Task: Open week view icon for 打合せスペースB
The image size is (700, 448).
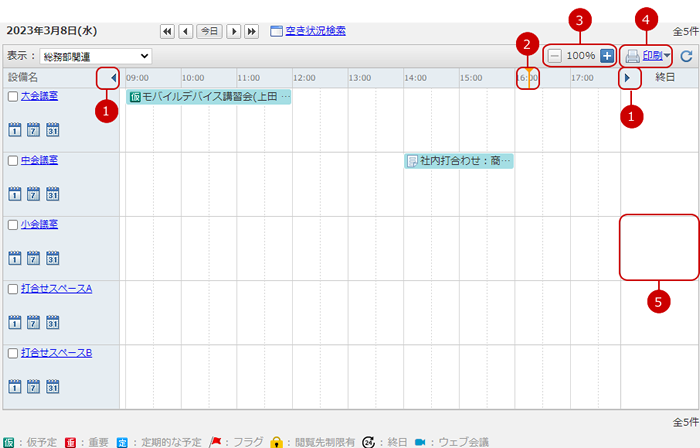Action: (x=33, y=386)
